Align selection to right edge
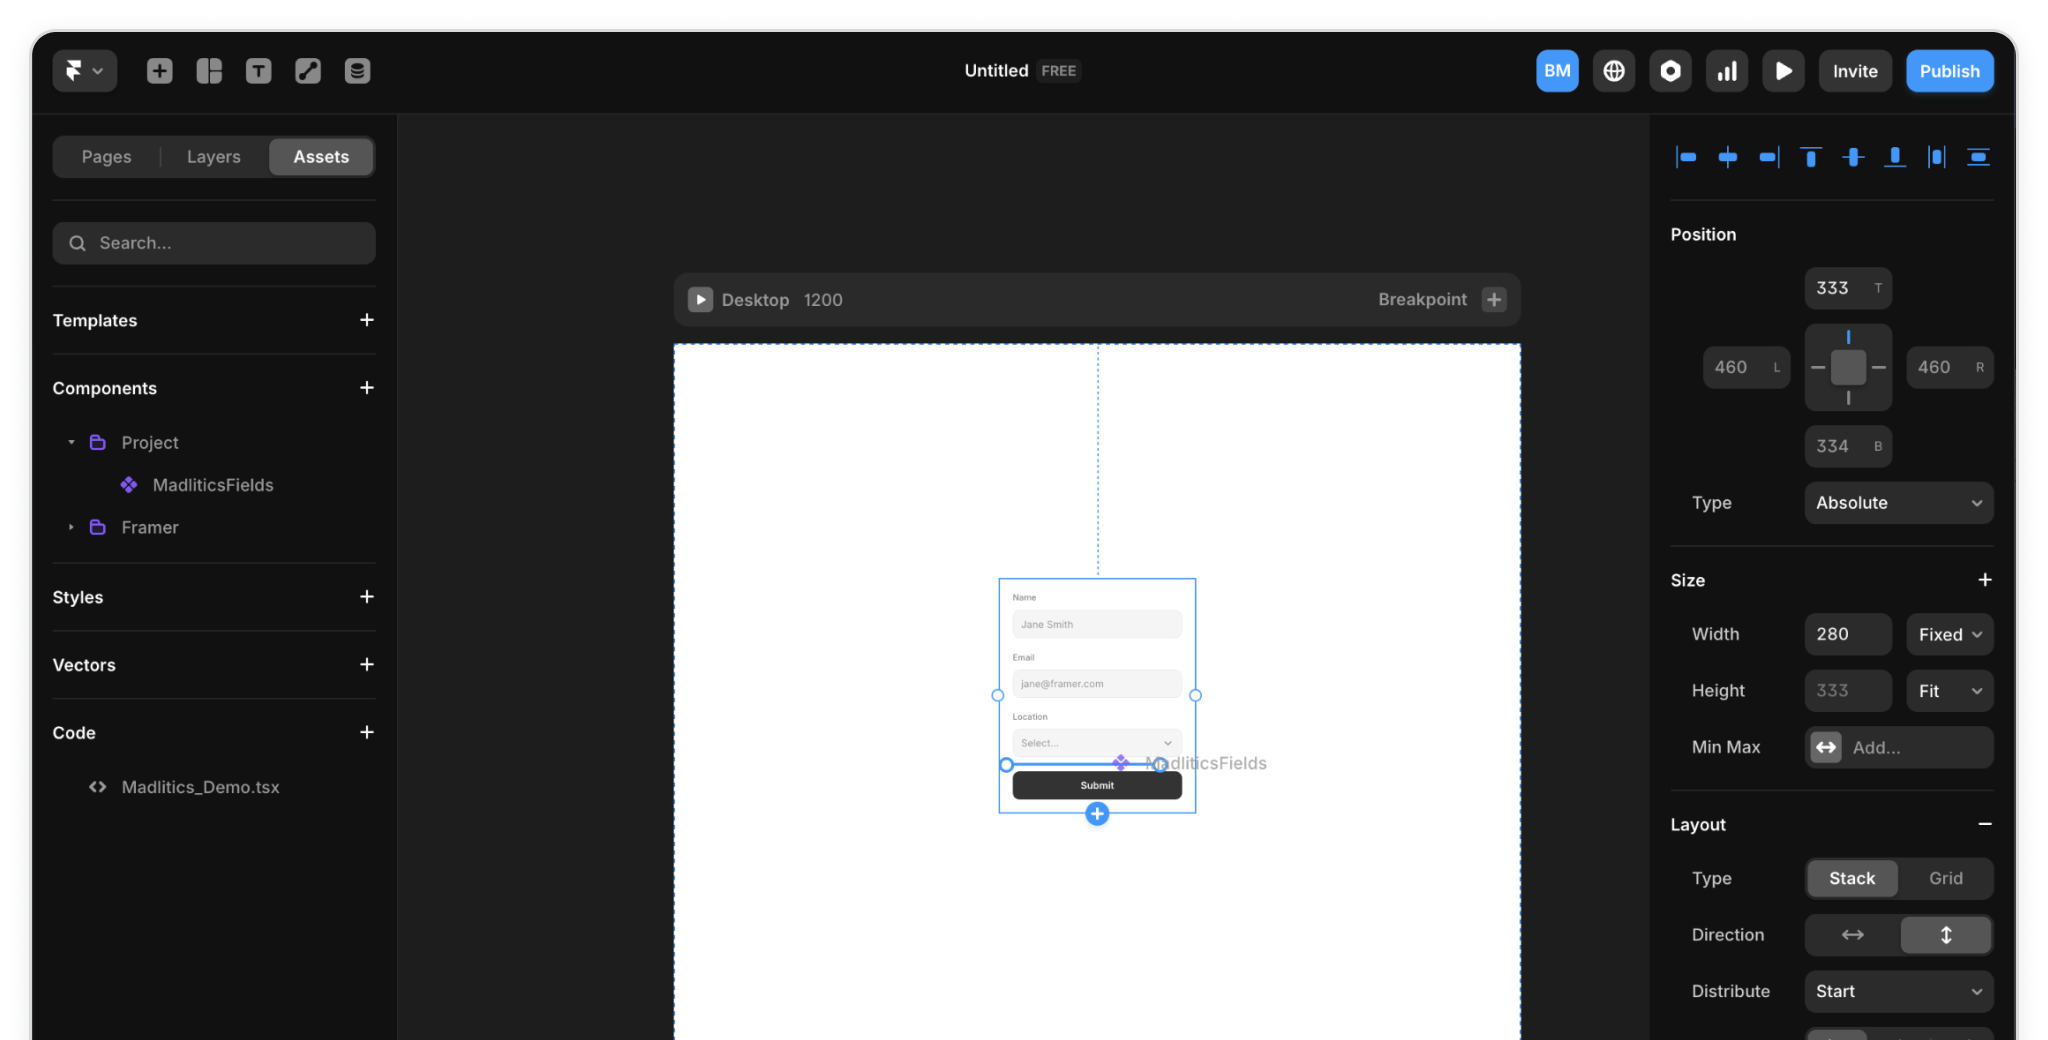Viewport: 2048px width, 1040px height. (1769, 157)
